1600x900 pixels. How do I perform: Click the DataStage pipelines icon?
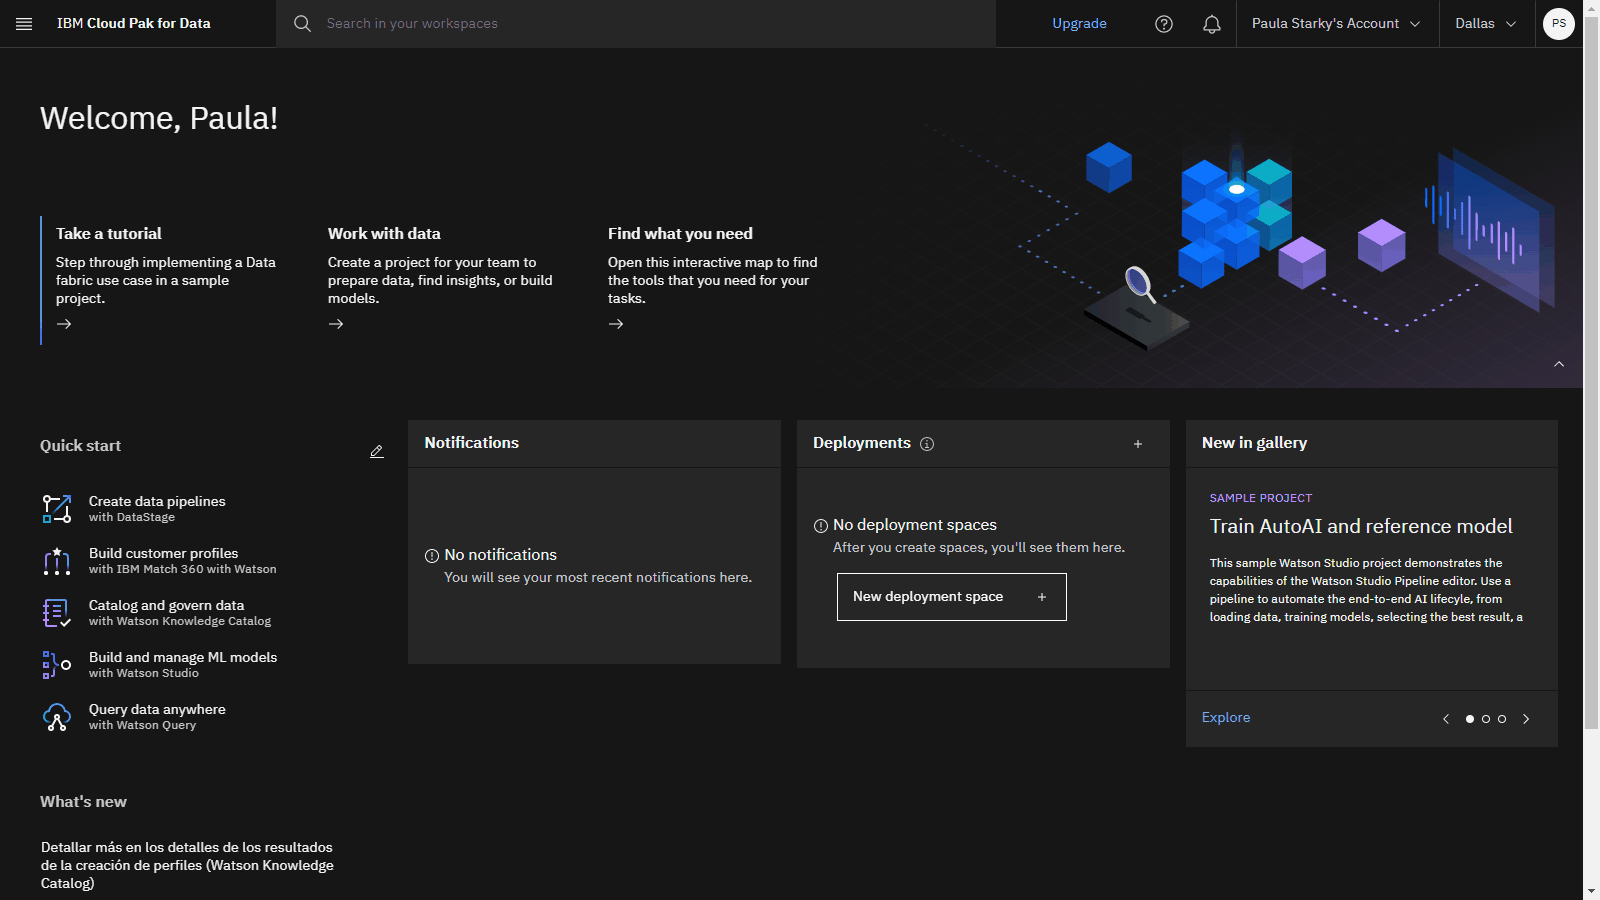57,509
